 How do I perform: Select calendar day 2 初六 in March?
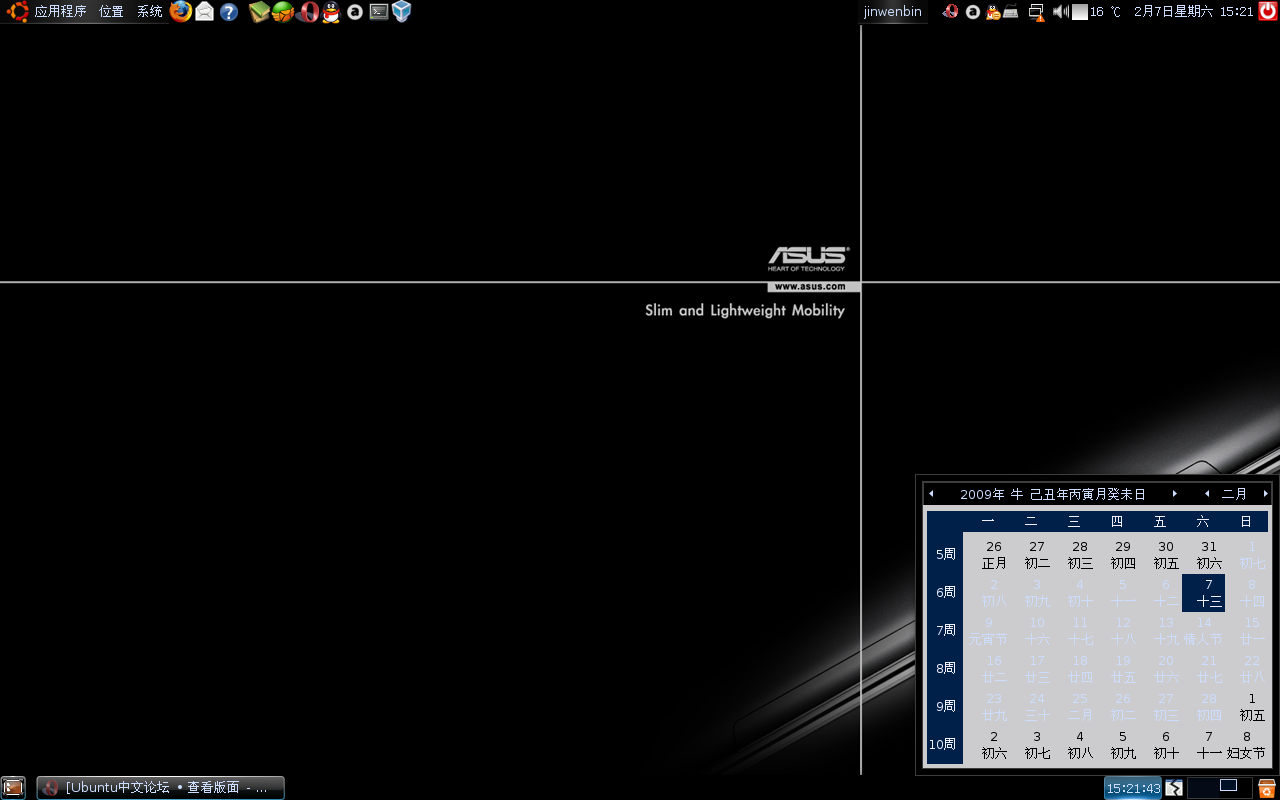[x=994, y=745]
